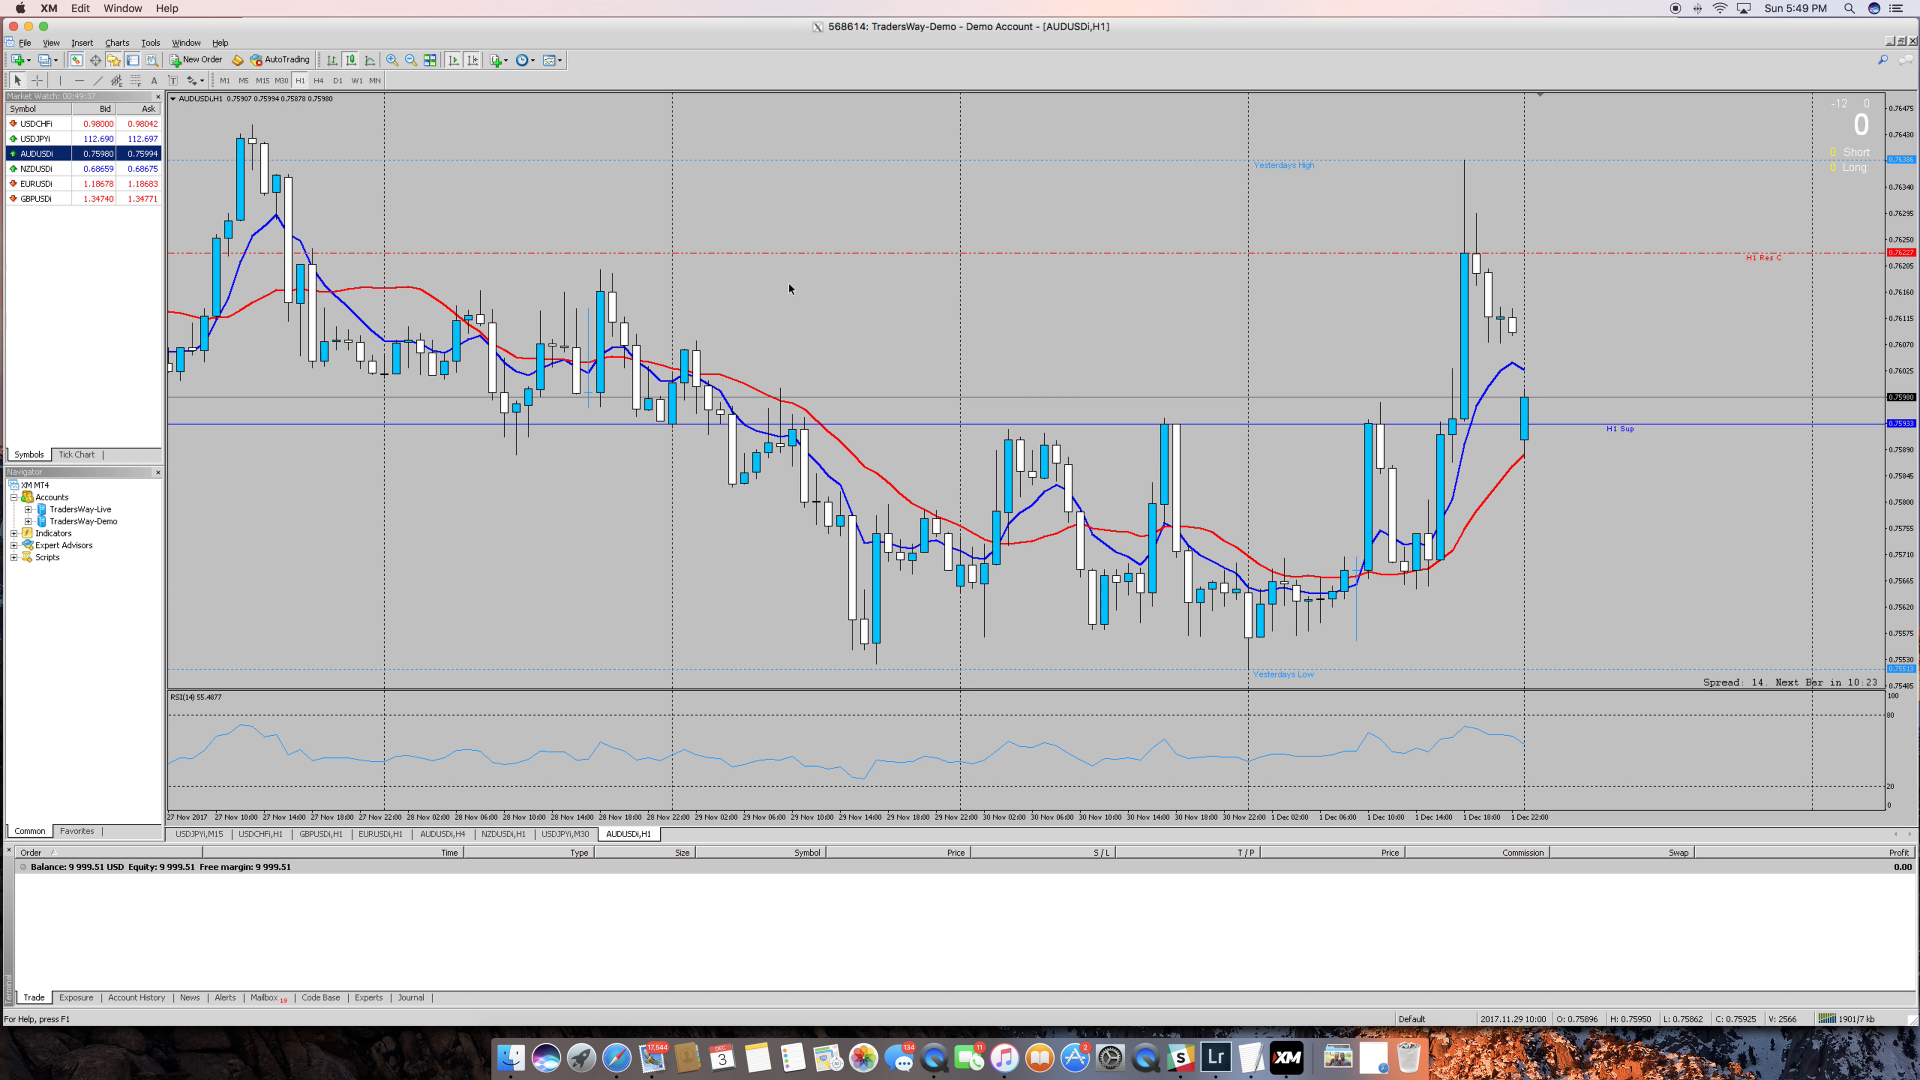Switch chart to candlestick mode
Screen dimensions: 1920x1080
[351, 60]
